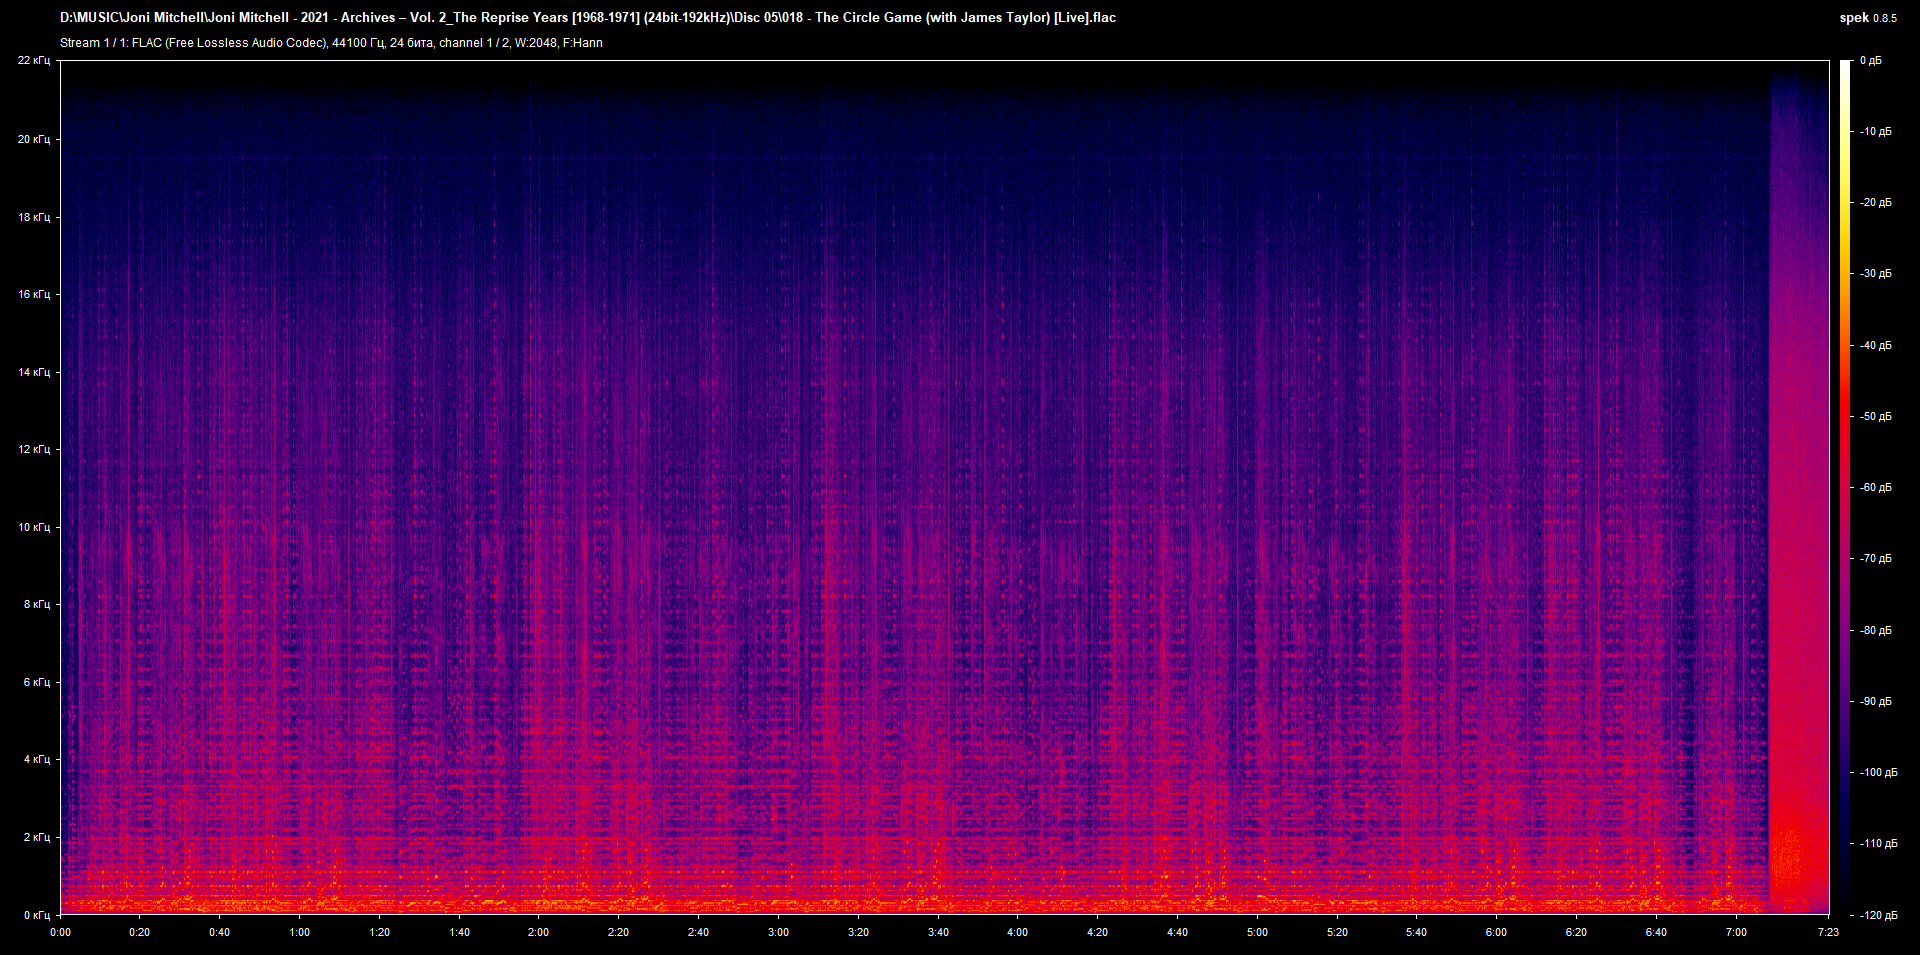Click the 1:00 time axis label
Screen dimensions: 1920x955
point(299,932)
